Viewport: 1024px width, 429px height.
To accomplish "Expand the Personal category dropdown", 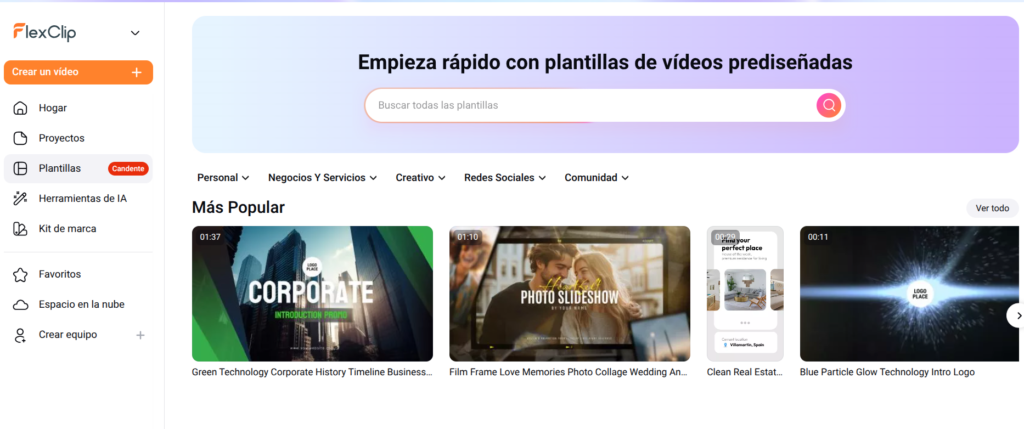I will [x=223, y=178].
